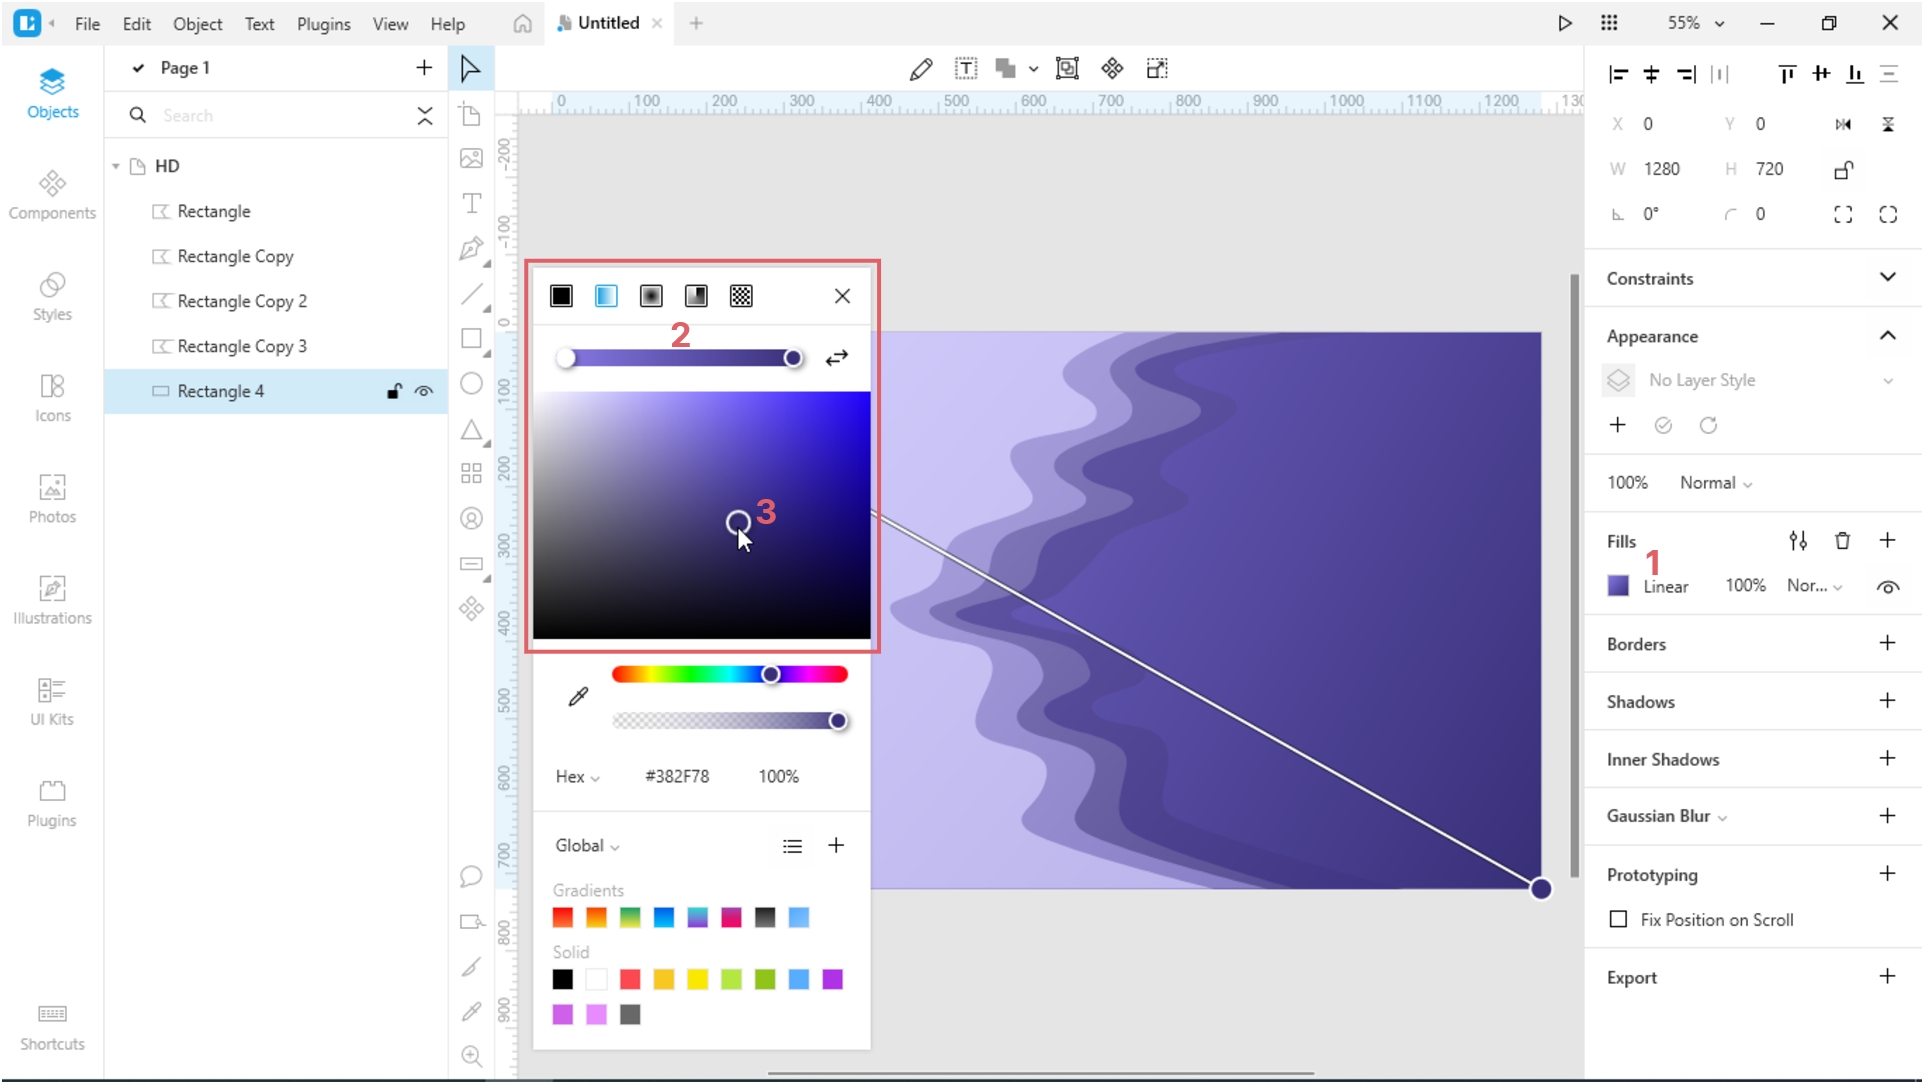Open the Text menu
The height and width of the screenshot is (1084, 1924).
click(259, 24)
